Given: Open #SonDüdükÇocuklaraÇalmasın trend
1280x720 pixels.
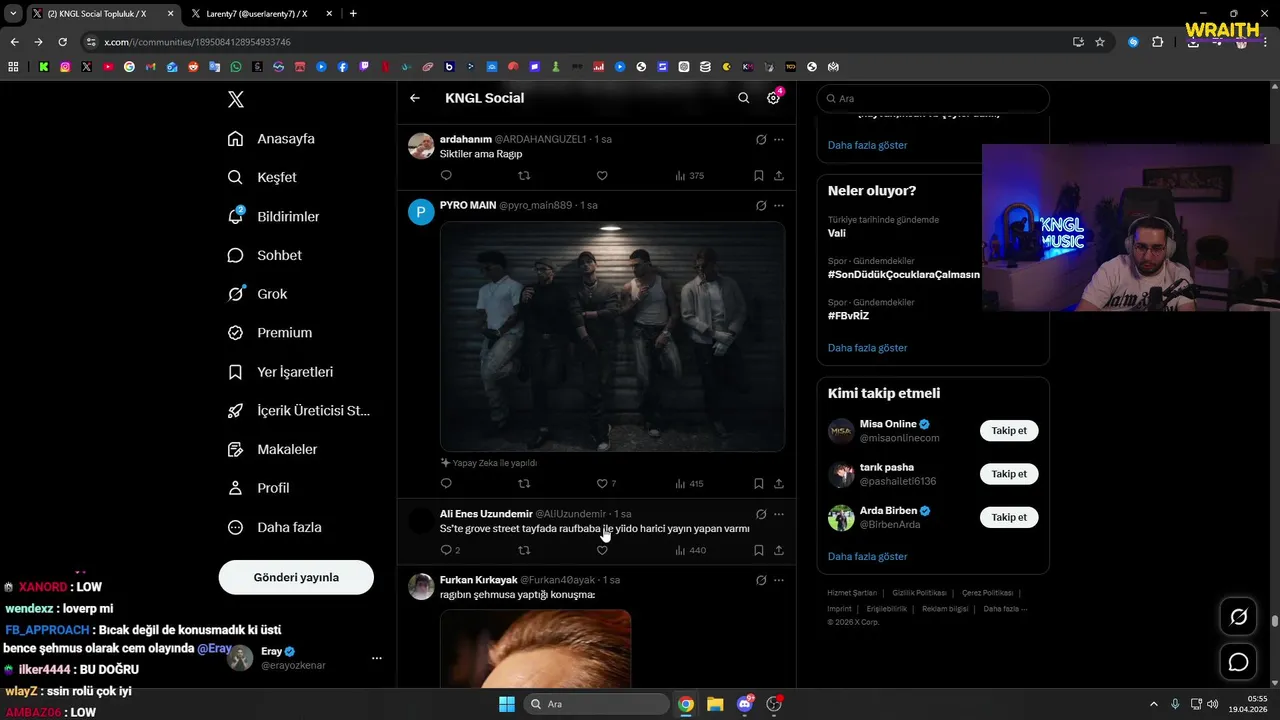Looking at the screenshot, I should (x=904, y=274).
